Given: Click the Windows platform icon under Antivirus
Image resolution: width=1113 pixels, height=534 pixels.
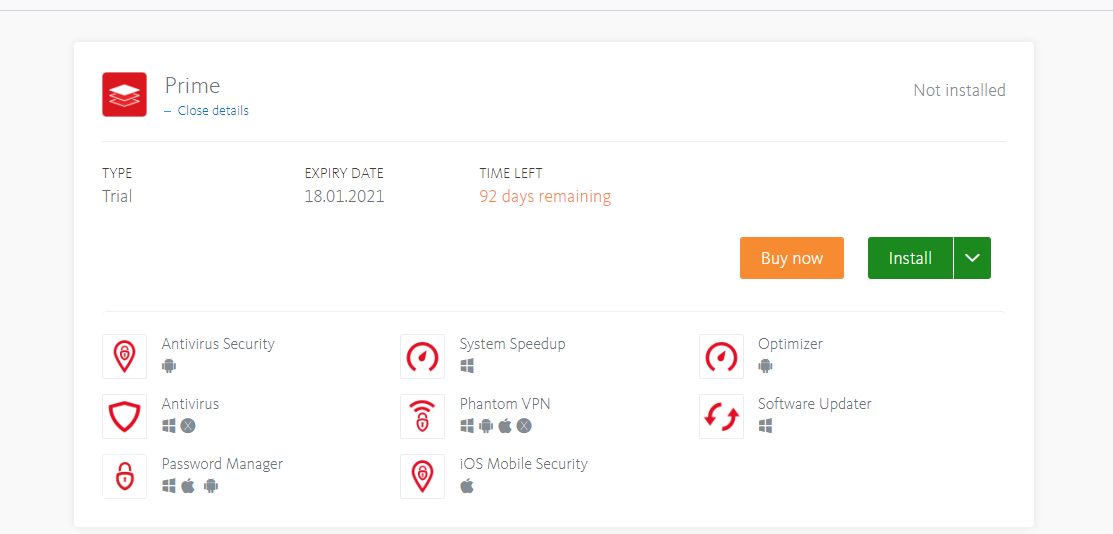Looking at the screenshot, I should click(169, 426).
